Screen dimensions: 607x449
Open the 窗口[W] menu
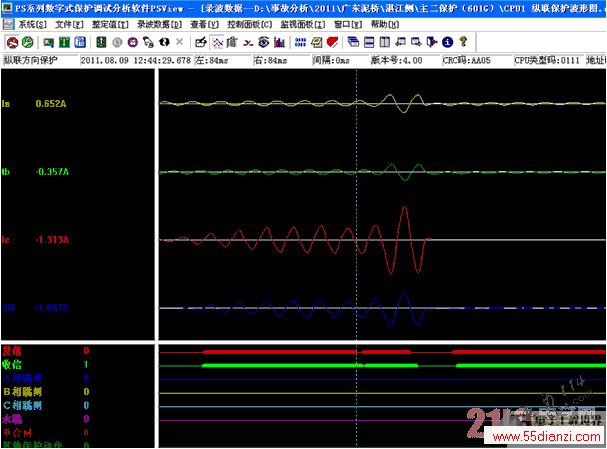[348, 24]
